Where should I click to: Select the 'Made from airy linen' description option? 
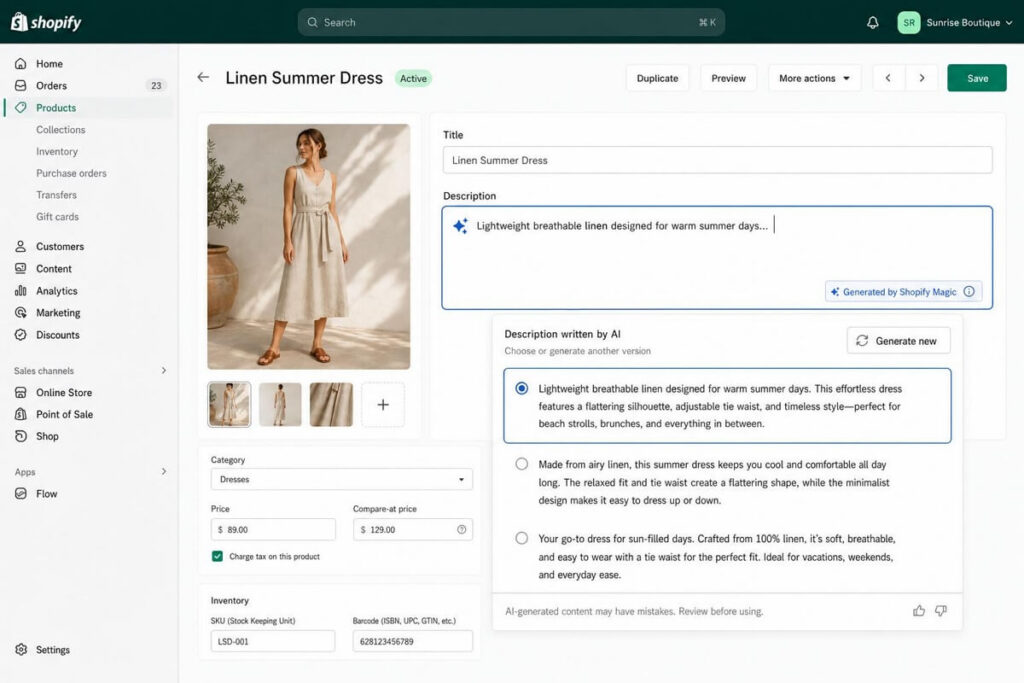pos(522,464)
